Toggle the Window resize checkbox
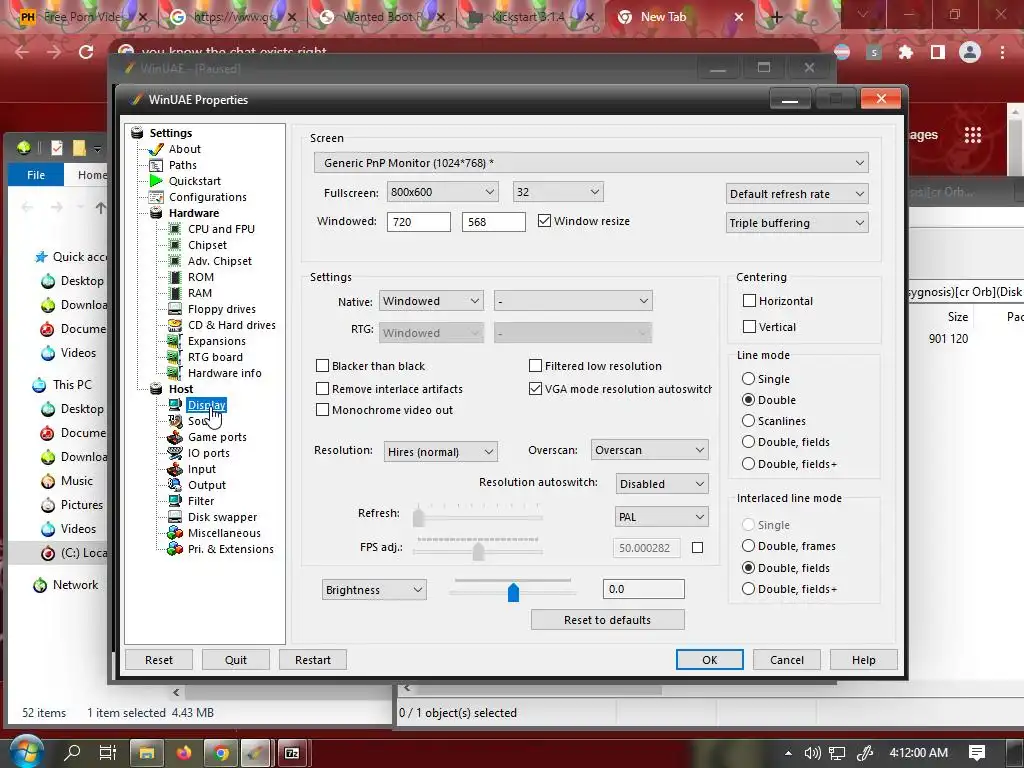 pos(544,221)
